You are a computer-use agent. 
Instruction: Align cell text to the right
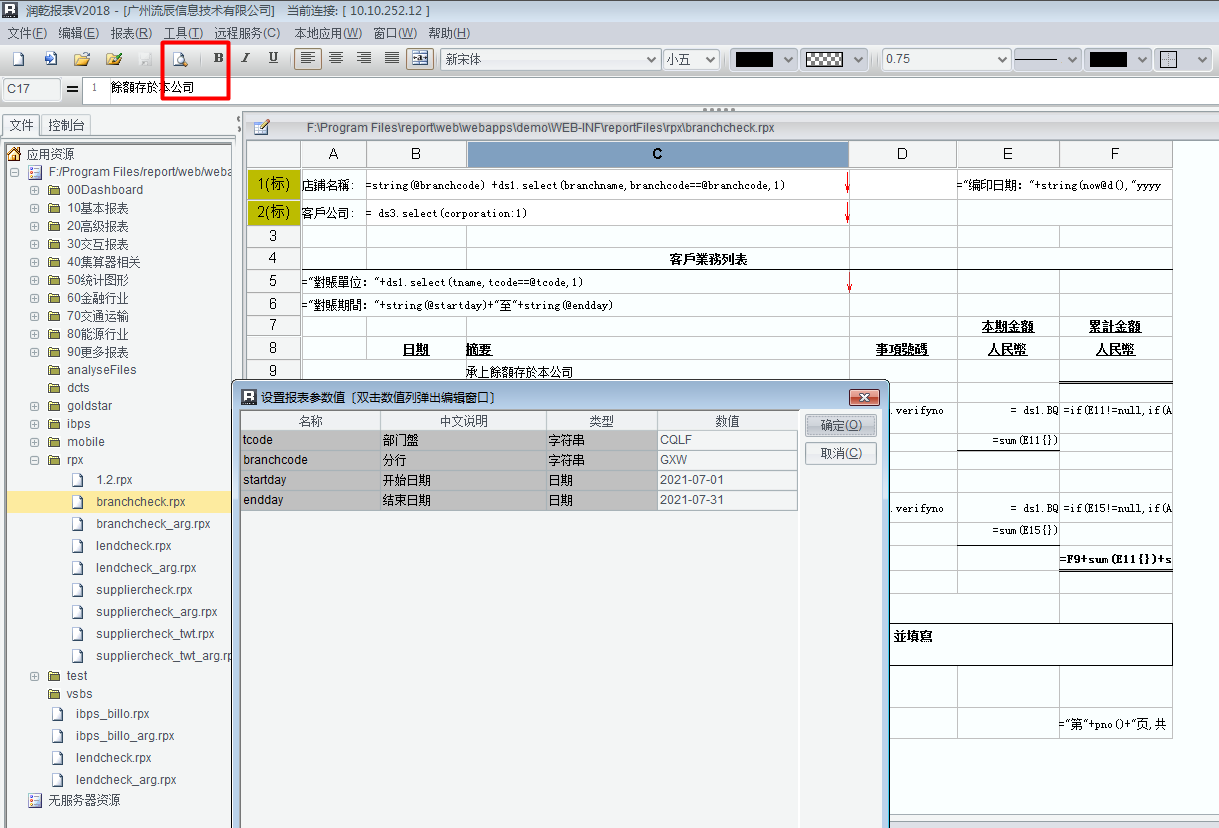364,58
